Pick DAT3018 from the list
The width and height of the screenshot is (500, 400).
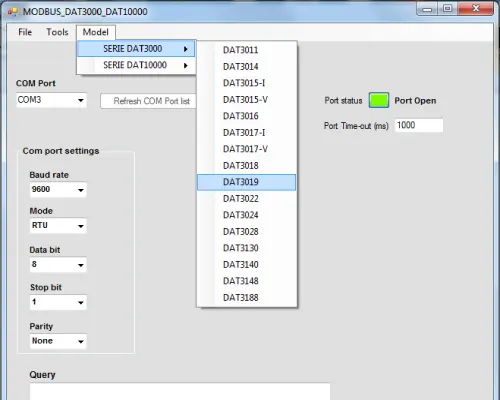(x=246, y=166)
